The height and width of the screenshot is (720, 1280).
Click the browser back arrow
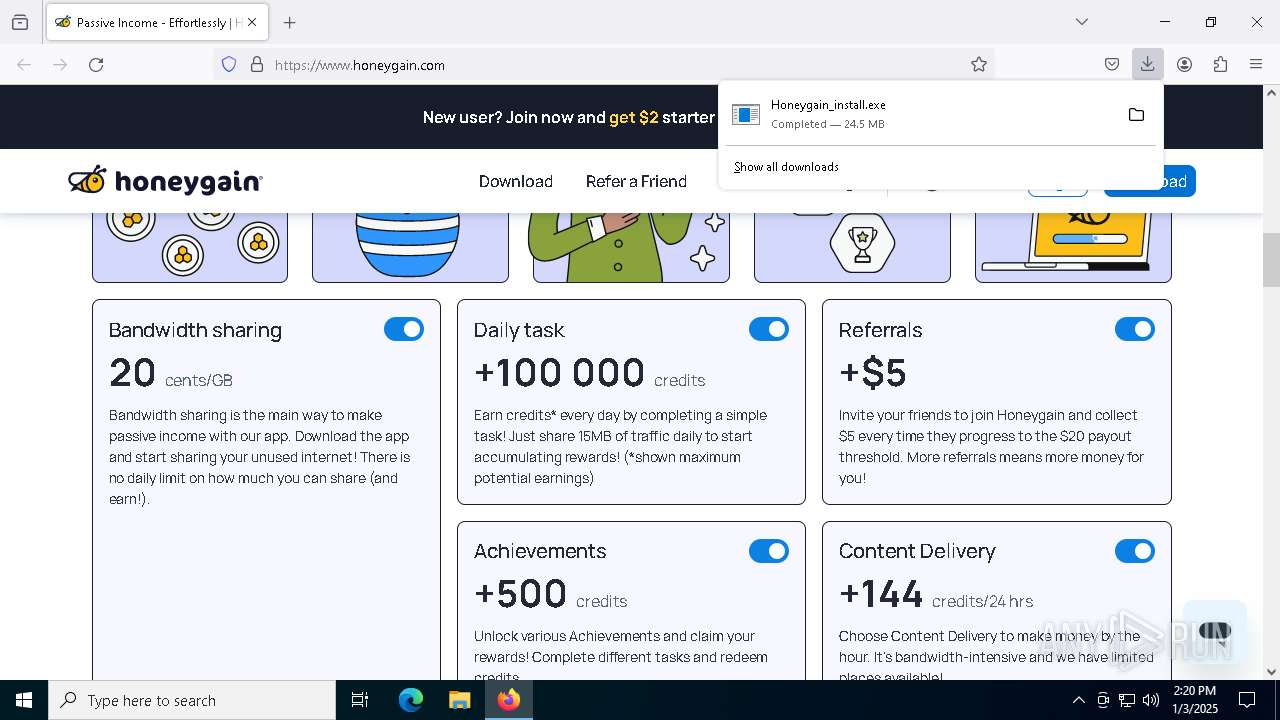tap(24, 64)
